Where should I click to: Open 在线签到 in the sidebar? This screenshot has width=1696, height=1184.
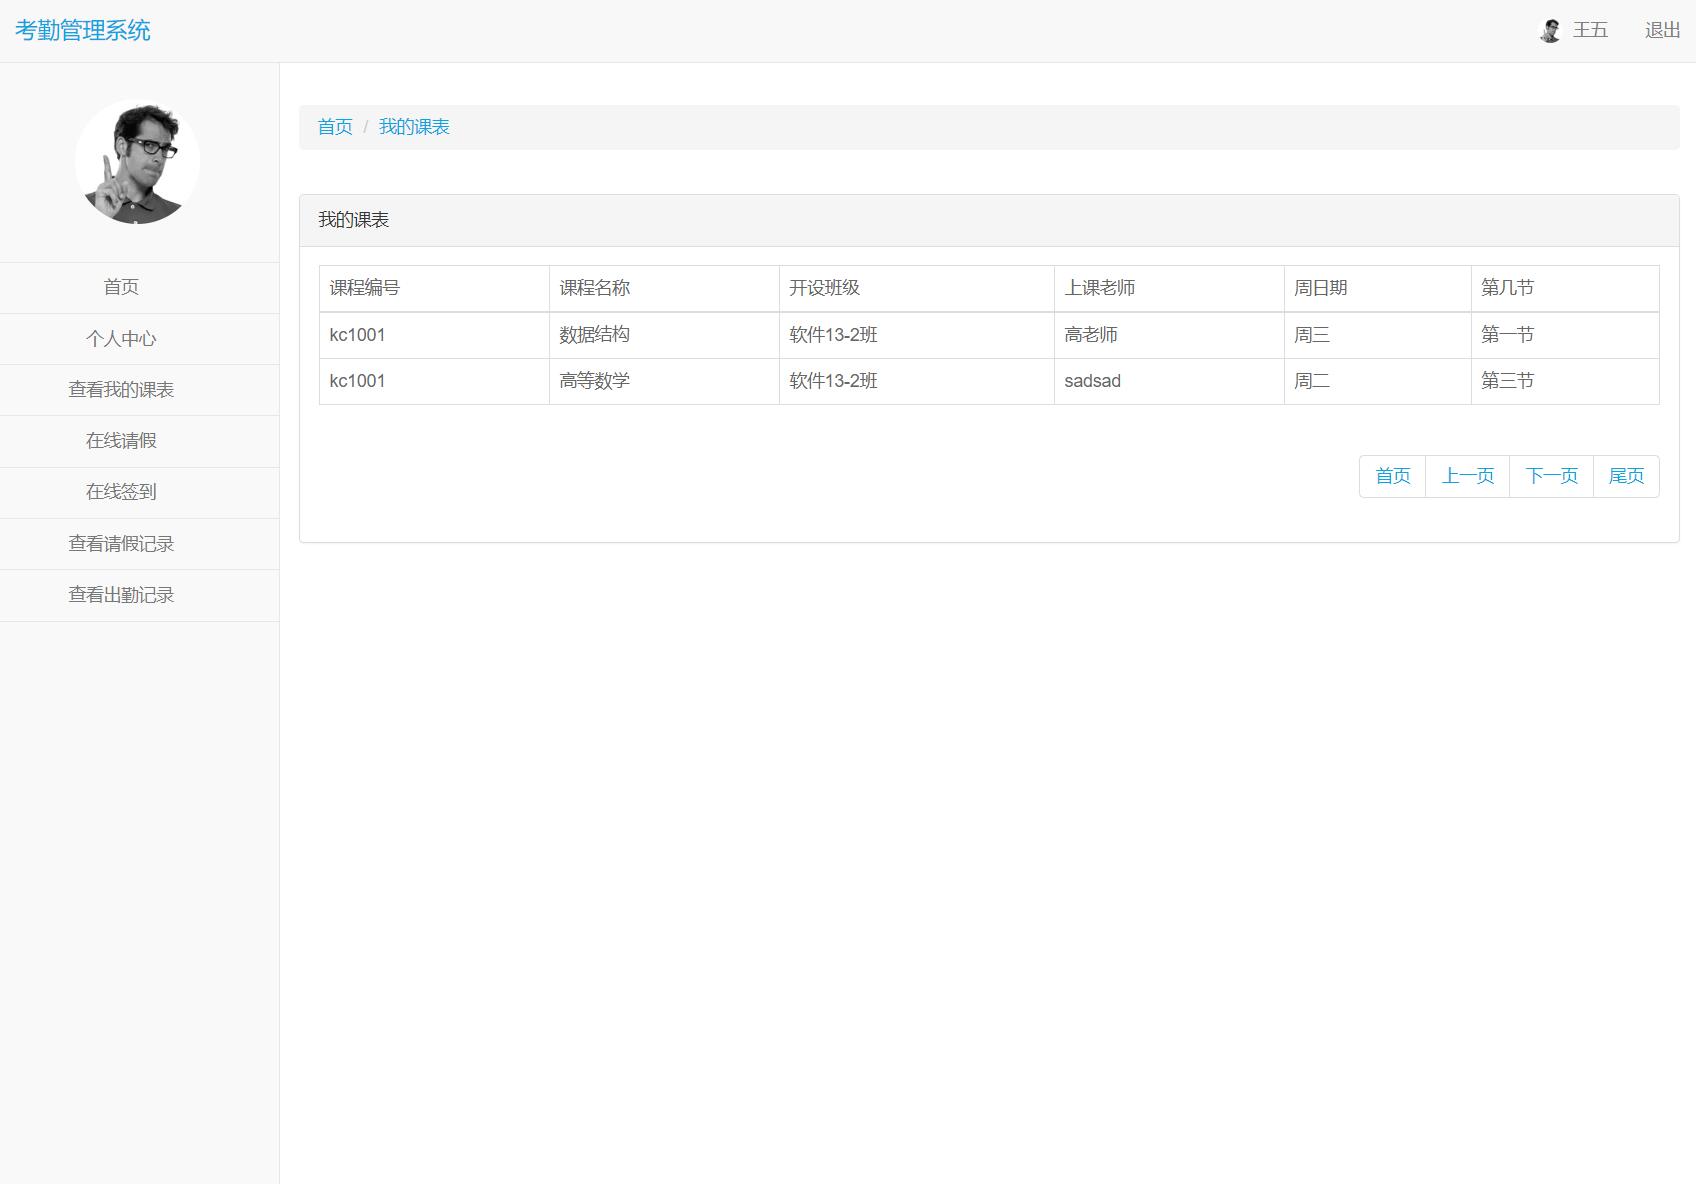[121, 492]
